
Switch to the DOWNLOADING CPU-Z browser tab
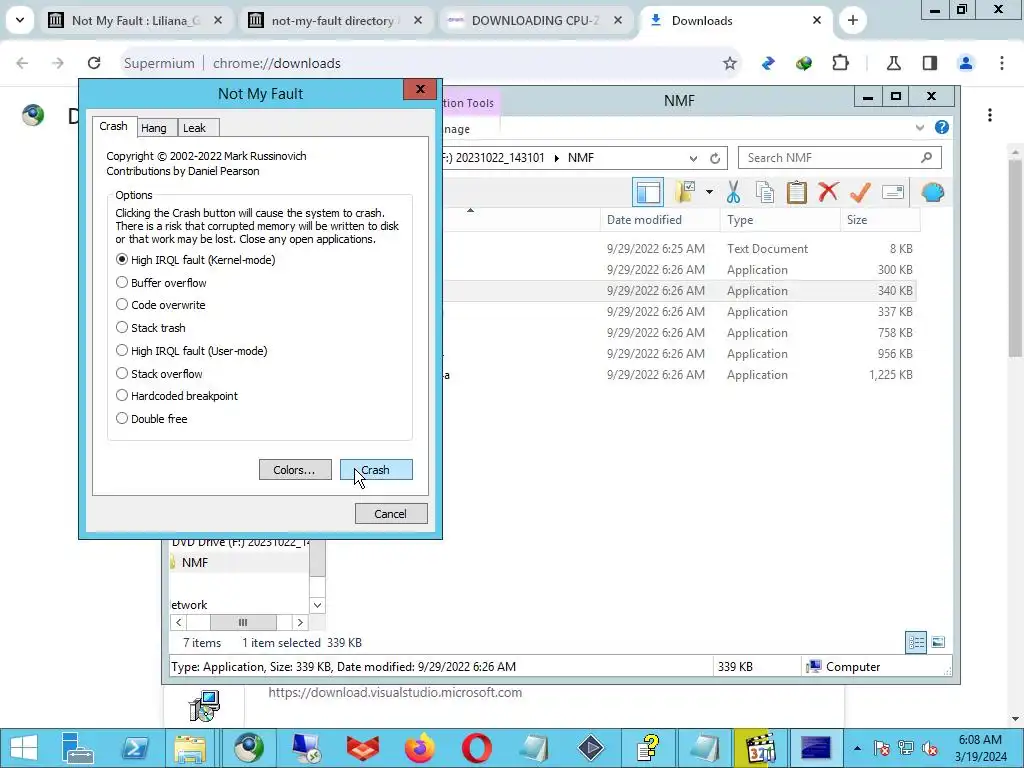535,21
